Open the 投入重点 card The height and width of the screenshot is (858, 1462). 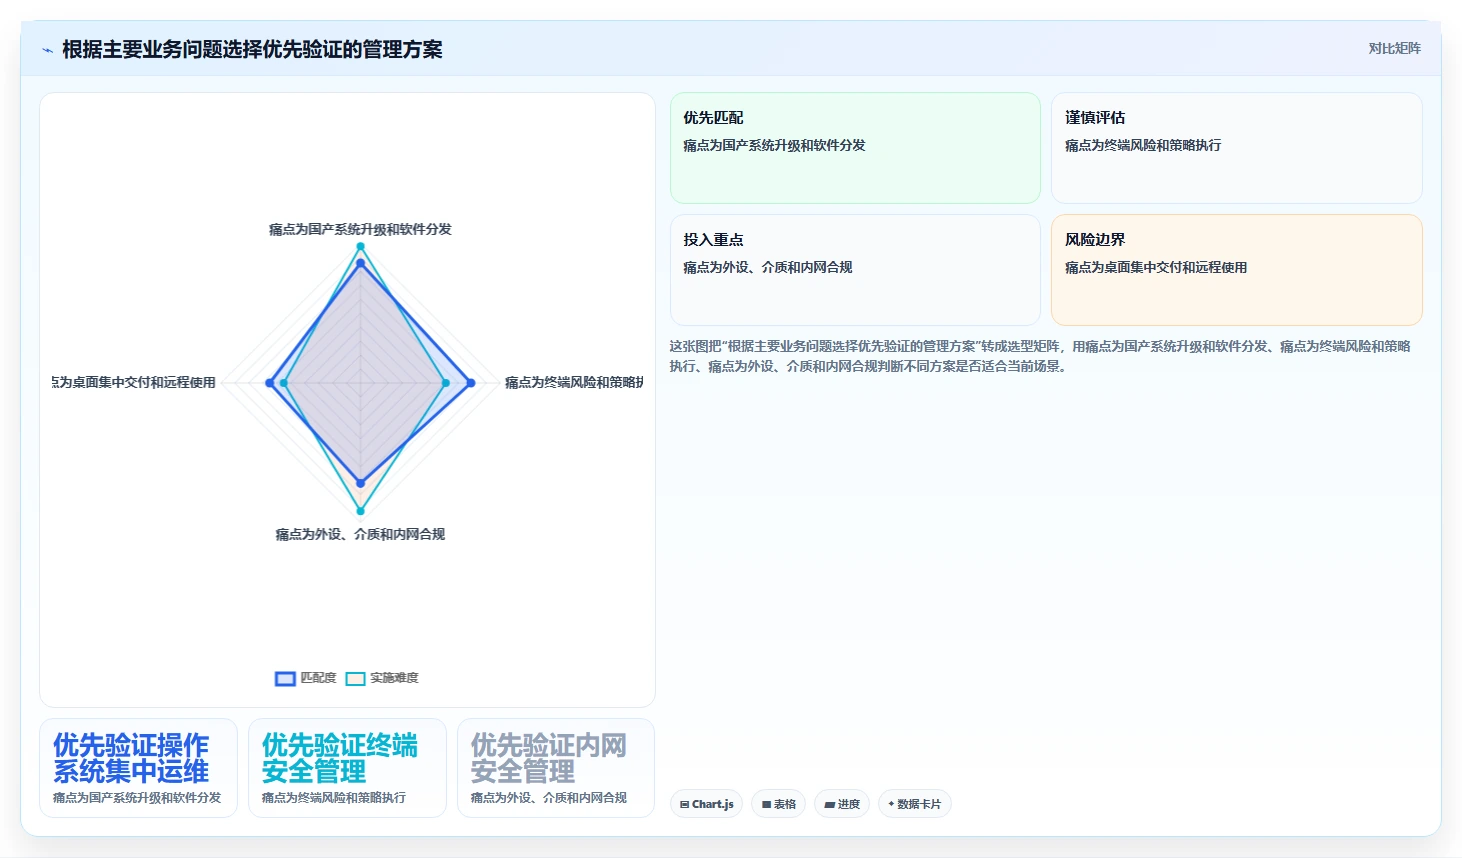855,270
